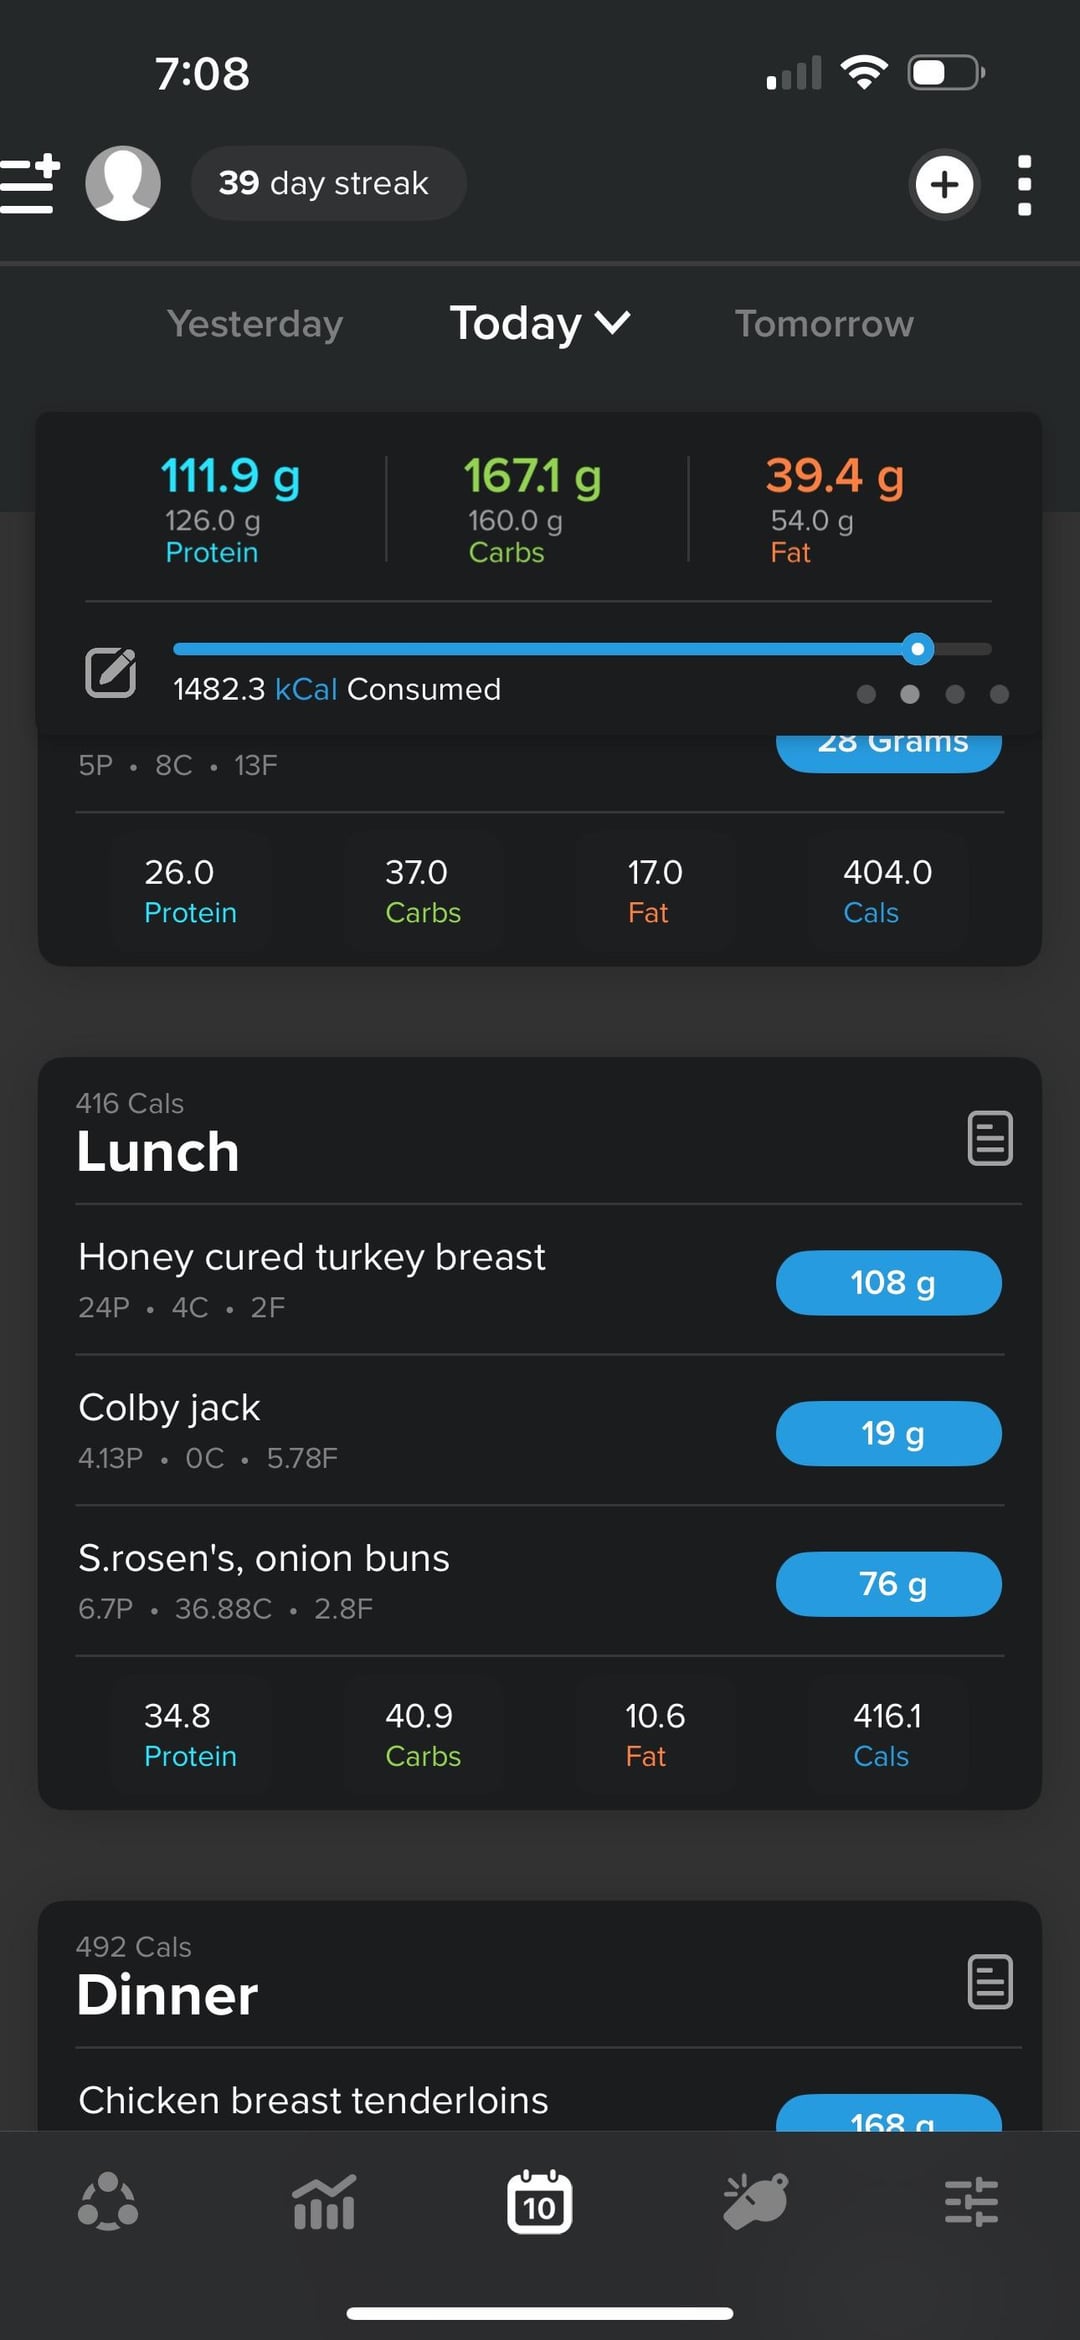Open the community circles tab icon
The width and height of the screenshot is (1080, 2340).
[x=108, y=2201]
